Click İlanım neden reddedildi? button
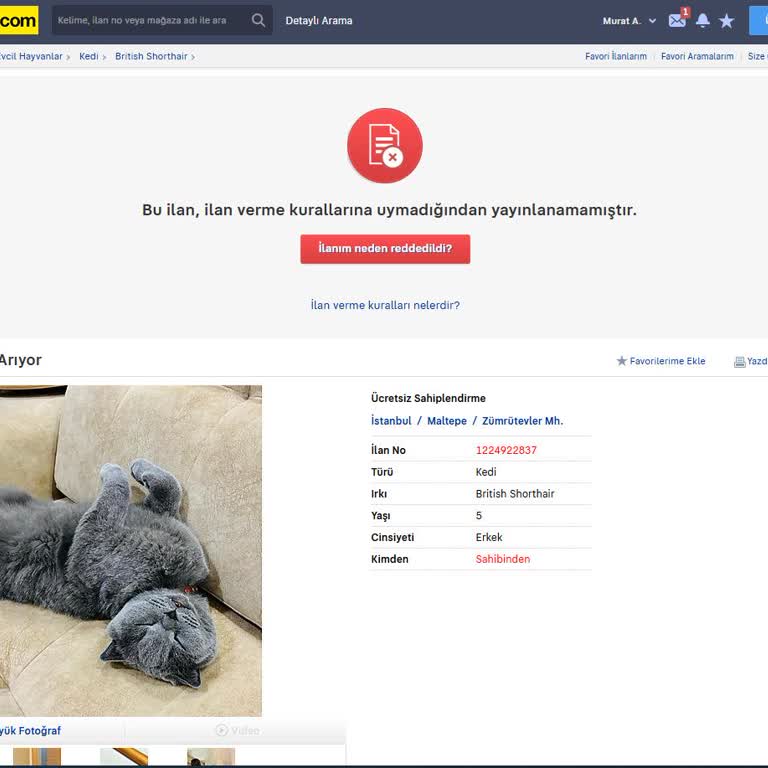768x768 pixels. coord(385,249)
